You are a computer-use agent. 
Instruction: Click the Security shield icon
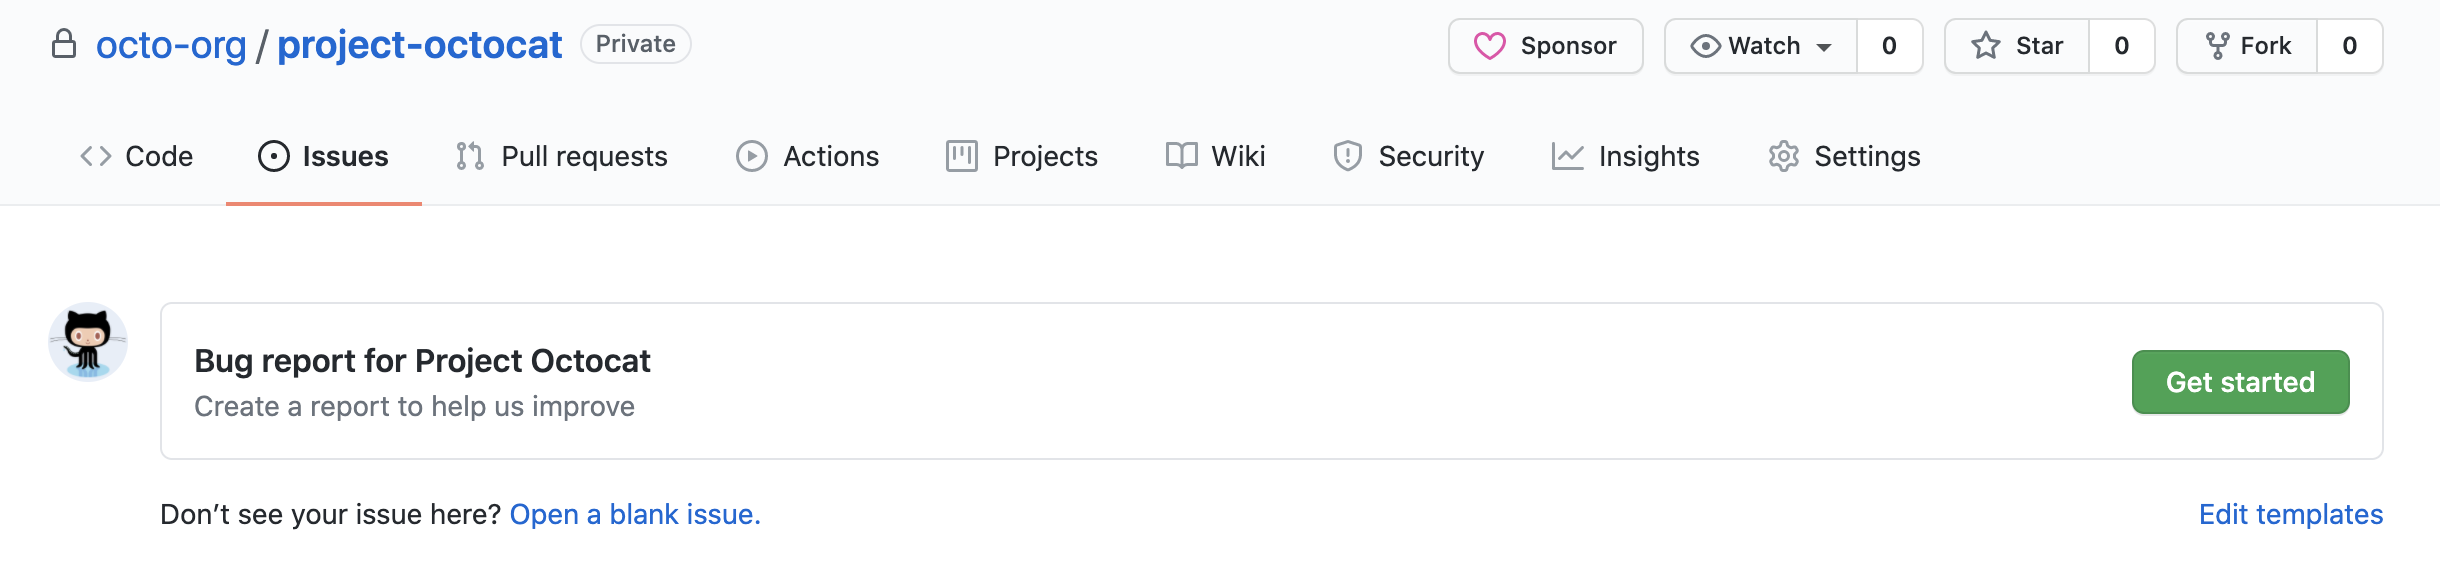click(1347, 157)
